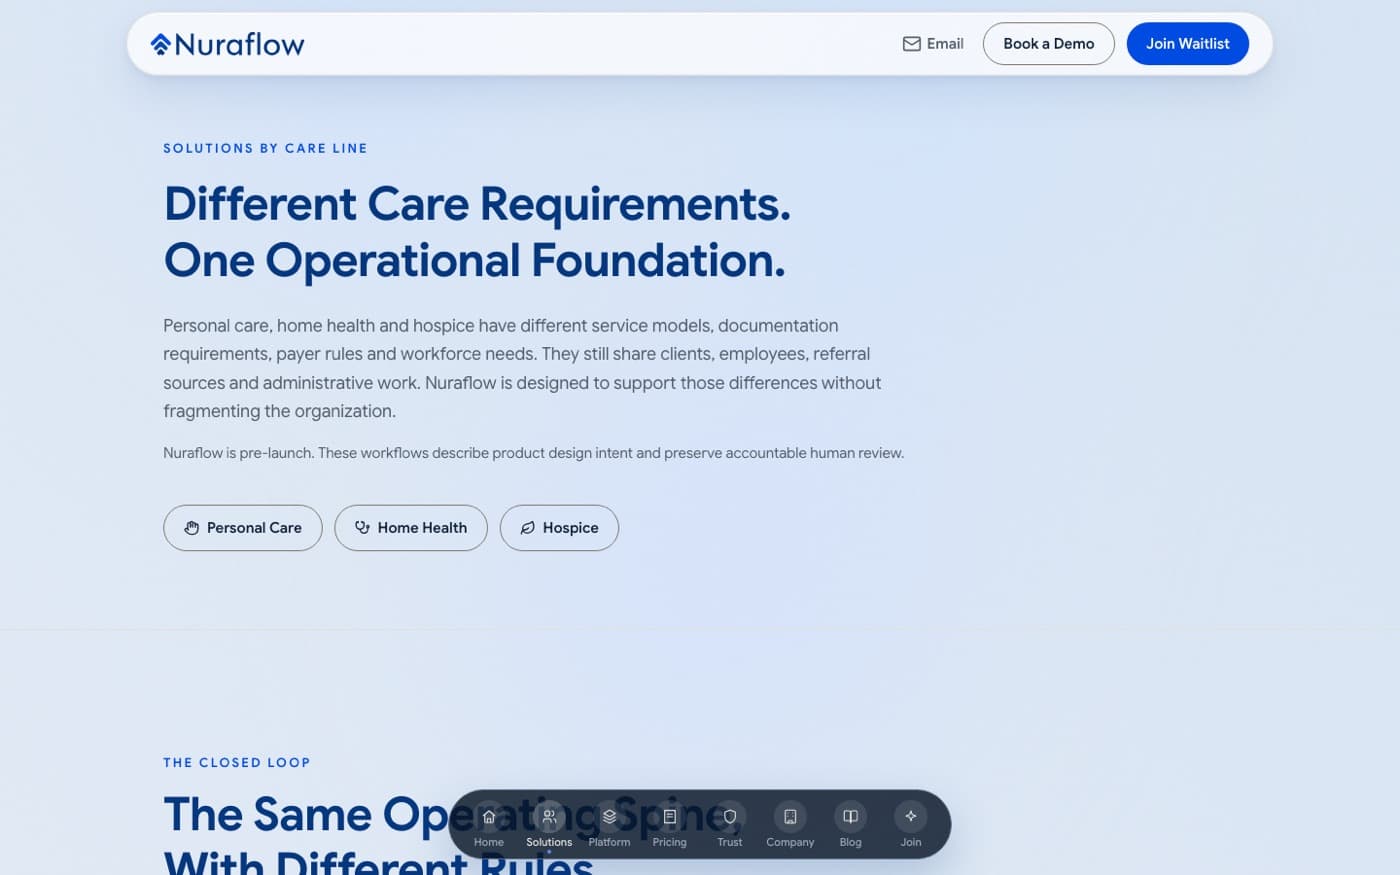Viewport: 1400px width, 875px height.
Task: Click the 'Personal care, home health and hospice' paragraph
Action: coord(522,368)
